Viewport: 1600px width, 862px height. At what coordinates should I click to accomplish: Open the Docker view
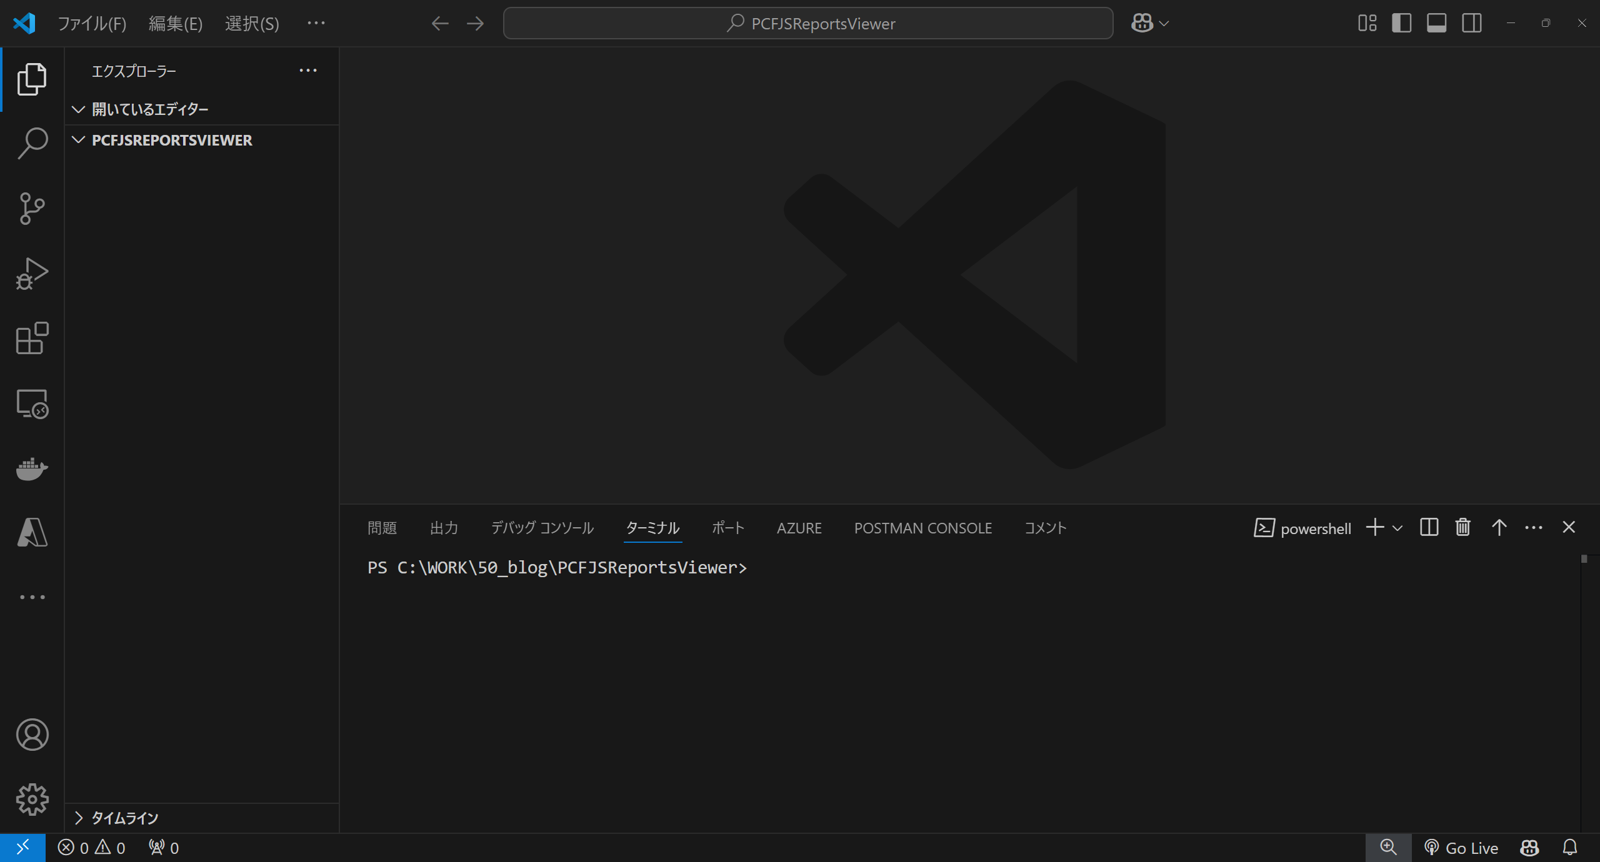click(32, 468)
